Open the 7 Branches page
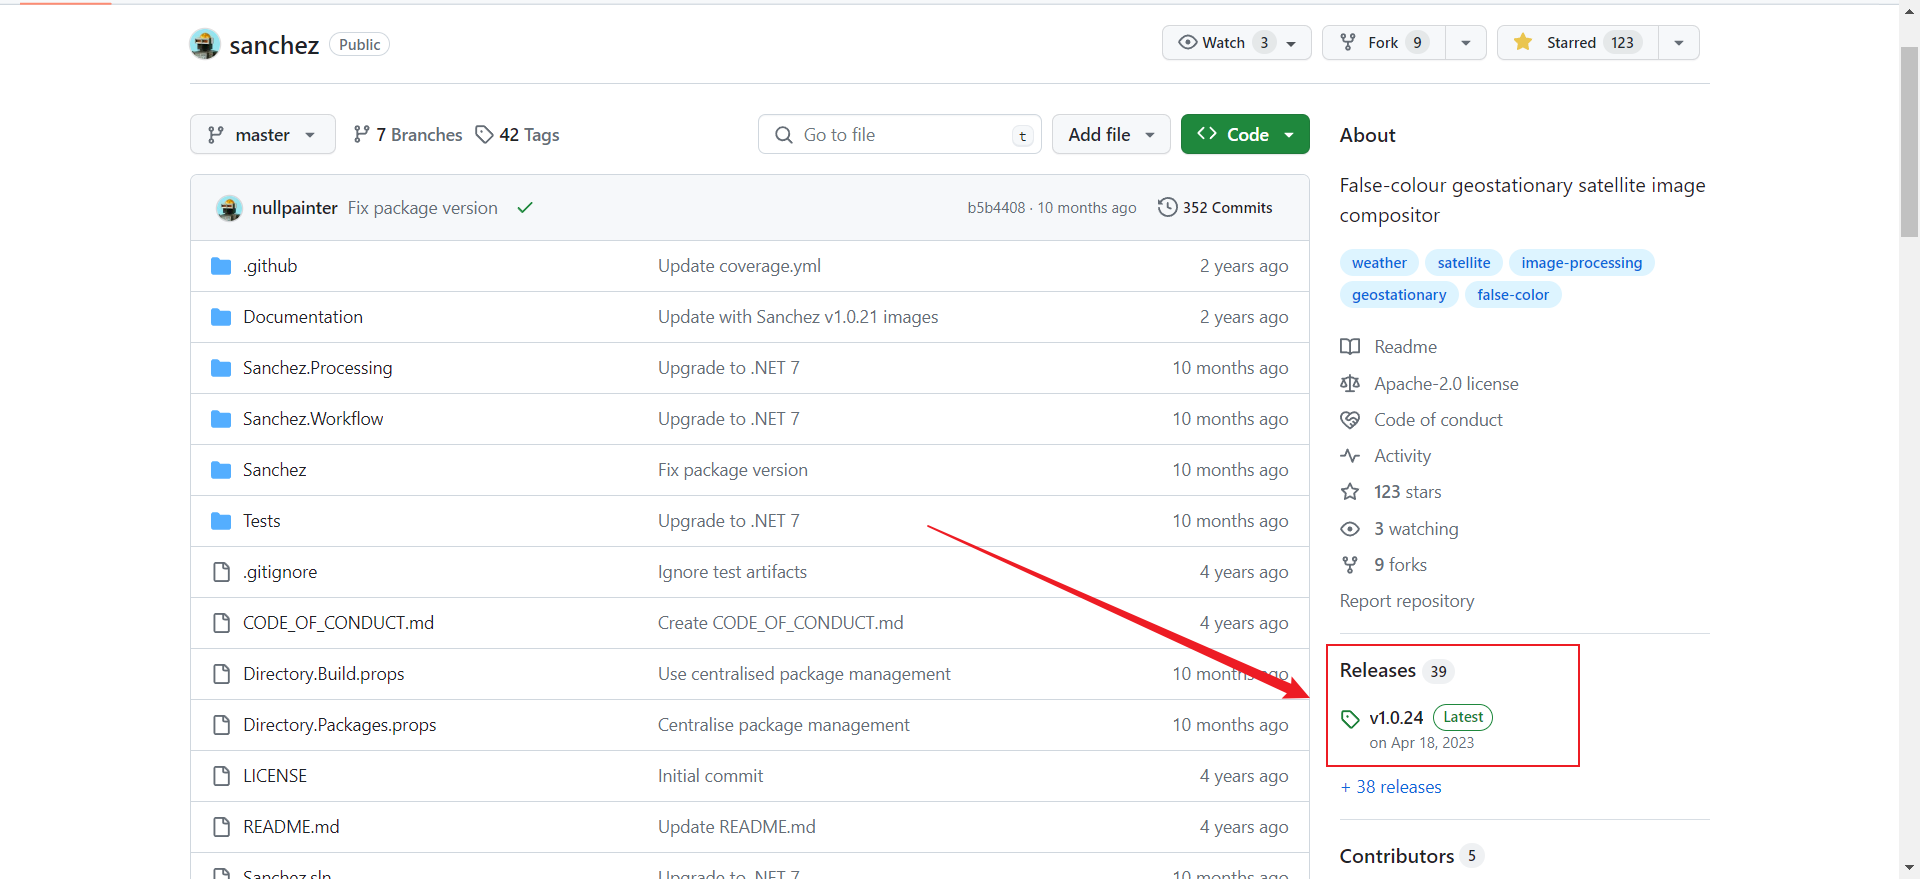1920x879 pixels. tap(408, 135)
